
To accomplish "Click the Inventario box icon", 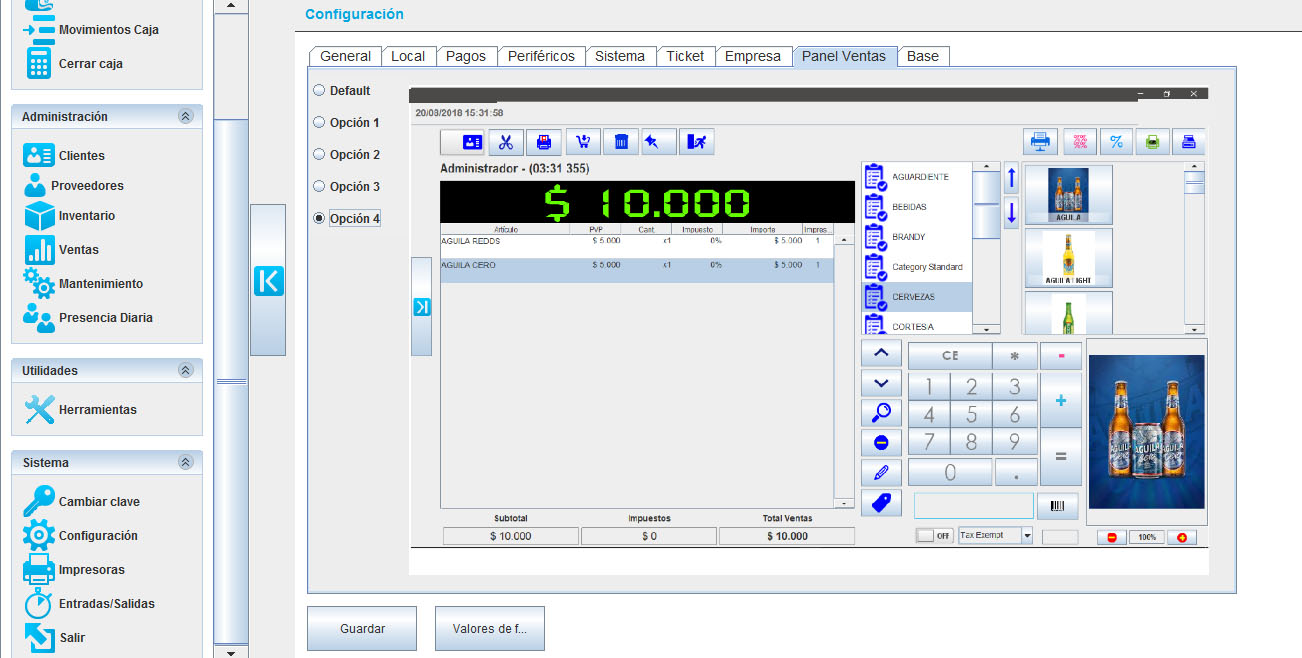I will (x=38, y=216).
